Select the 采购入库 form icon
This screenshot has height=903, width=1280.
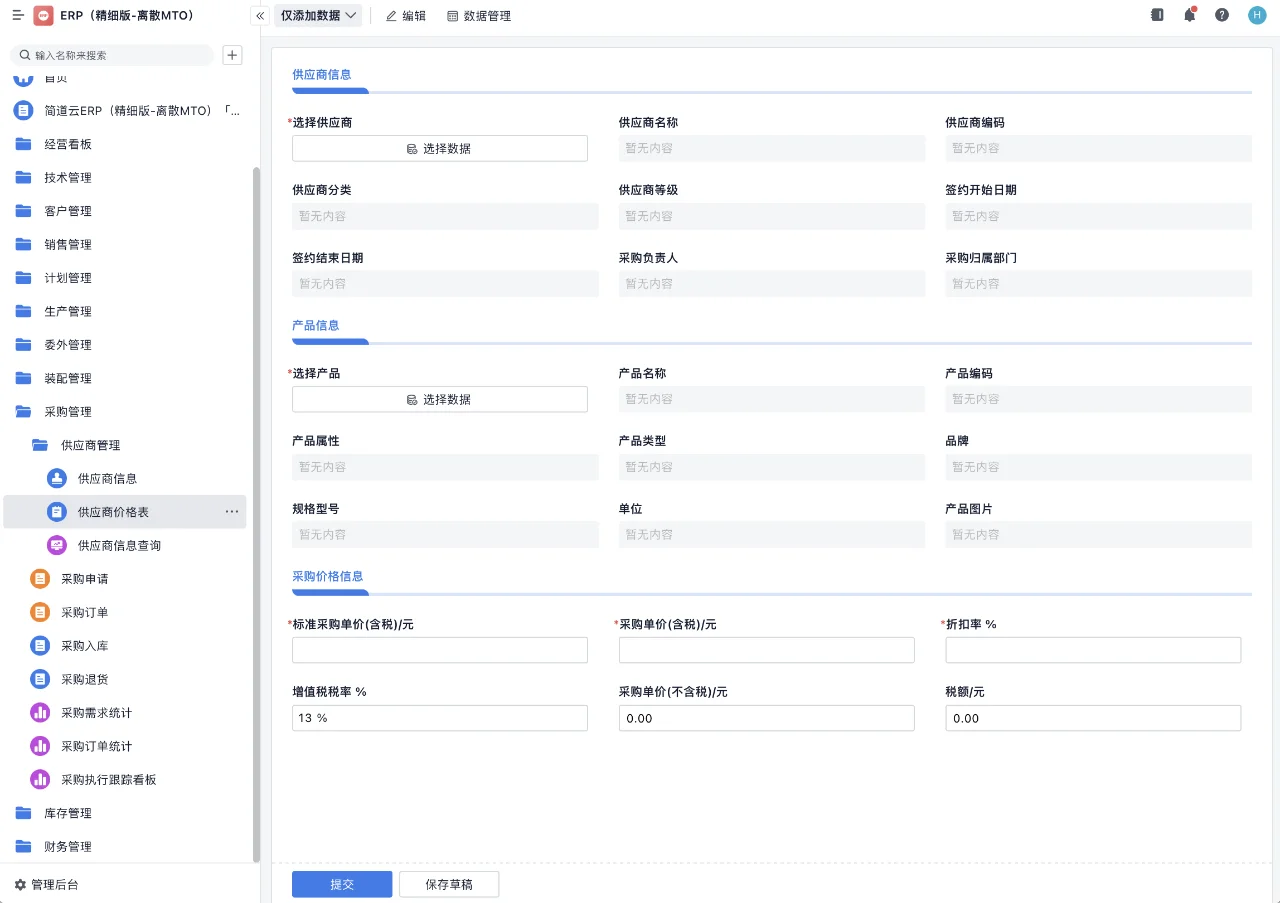pyautogui.click(x=39, y=645)
